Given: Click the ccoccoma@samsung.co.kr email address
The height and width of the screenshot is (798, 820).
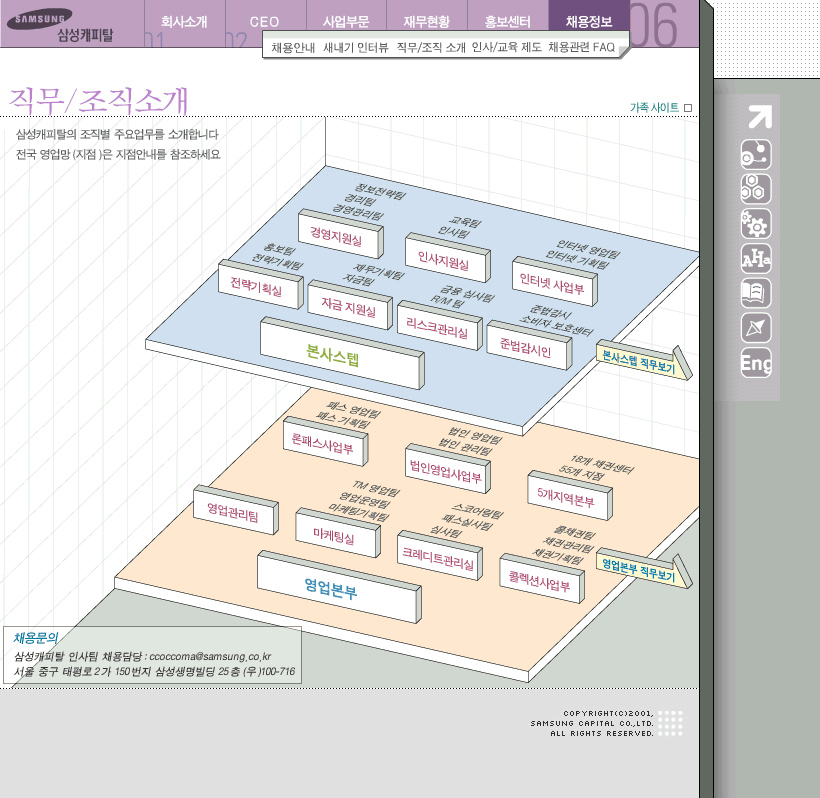Looking at the screenshot, I should 210,656.
